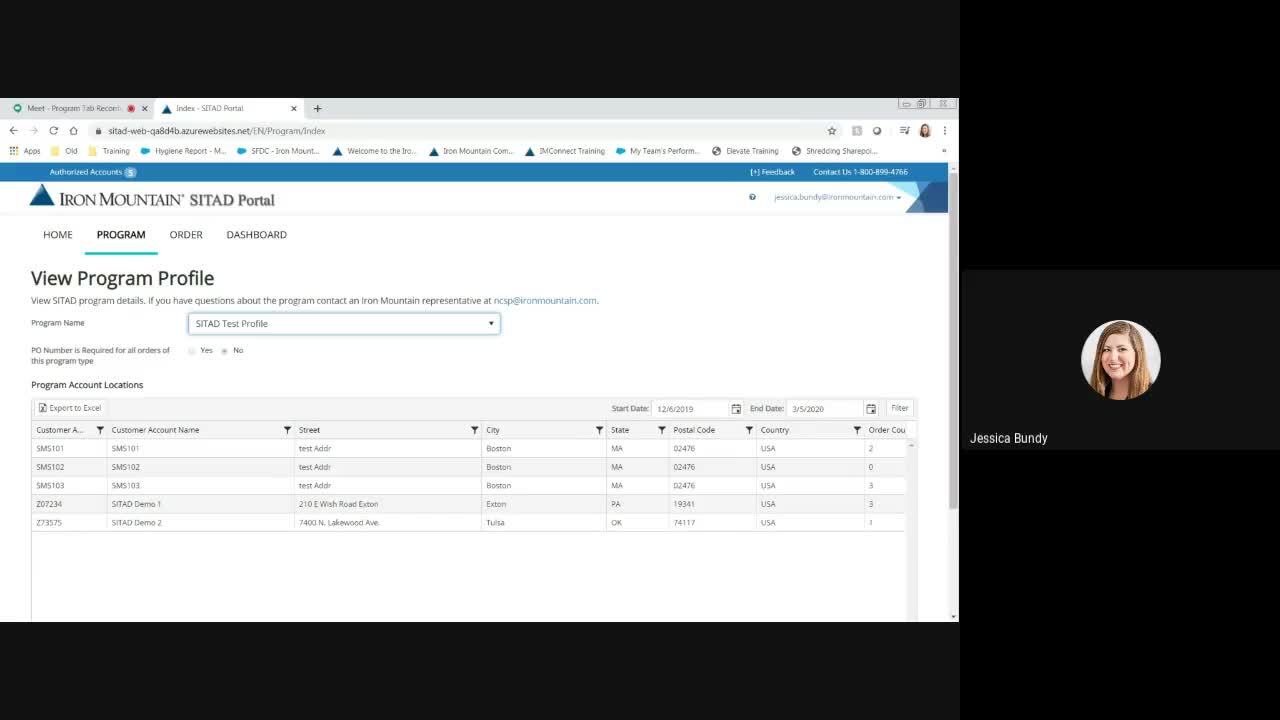Open the Elevate Training bookmark
1280x720 pixels.
(745, 151)
